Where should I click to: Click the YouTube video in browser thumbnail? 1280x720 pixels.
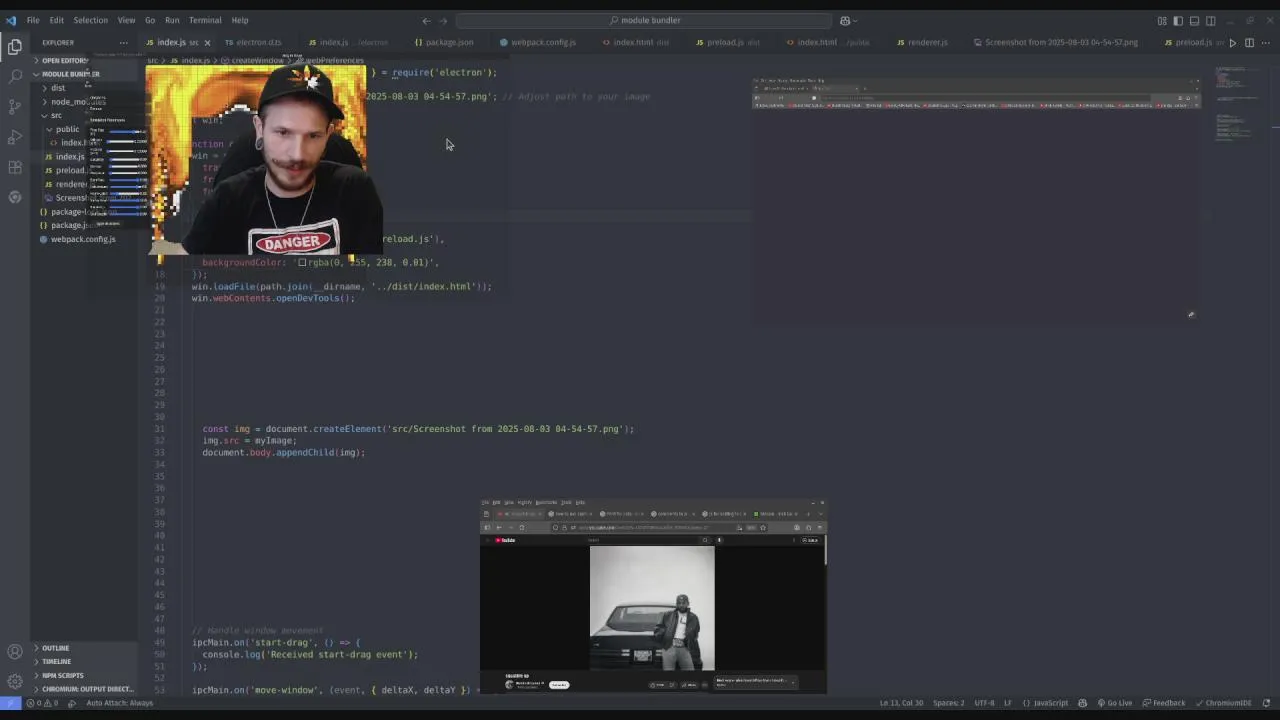652,608
